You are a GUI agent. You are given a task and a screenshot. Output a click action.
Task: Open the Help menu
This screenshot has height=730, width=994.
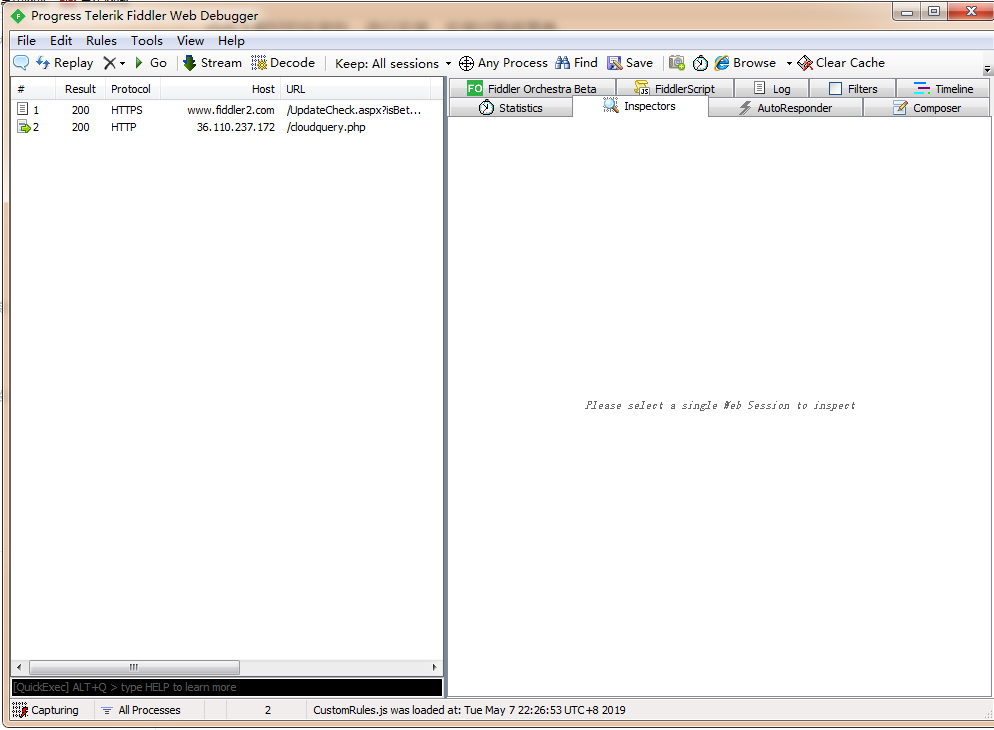(231, 41)
